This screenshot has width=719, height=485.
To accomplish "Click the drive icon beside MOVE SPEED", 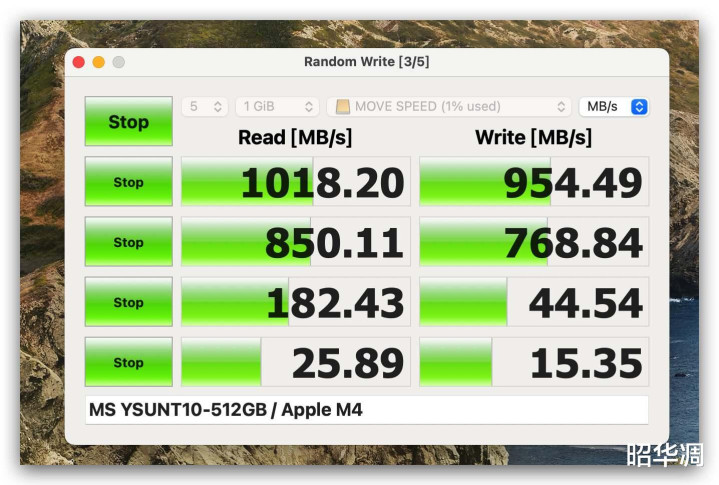I will pyautogui.click(x=343, y=107).
